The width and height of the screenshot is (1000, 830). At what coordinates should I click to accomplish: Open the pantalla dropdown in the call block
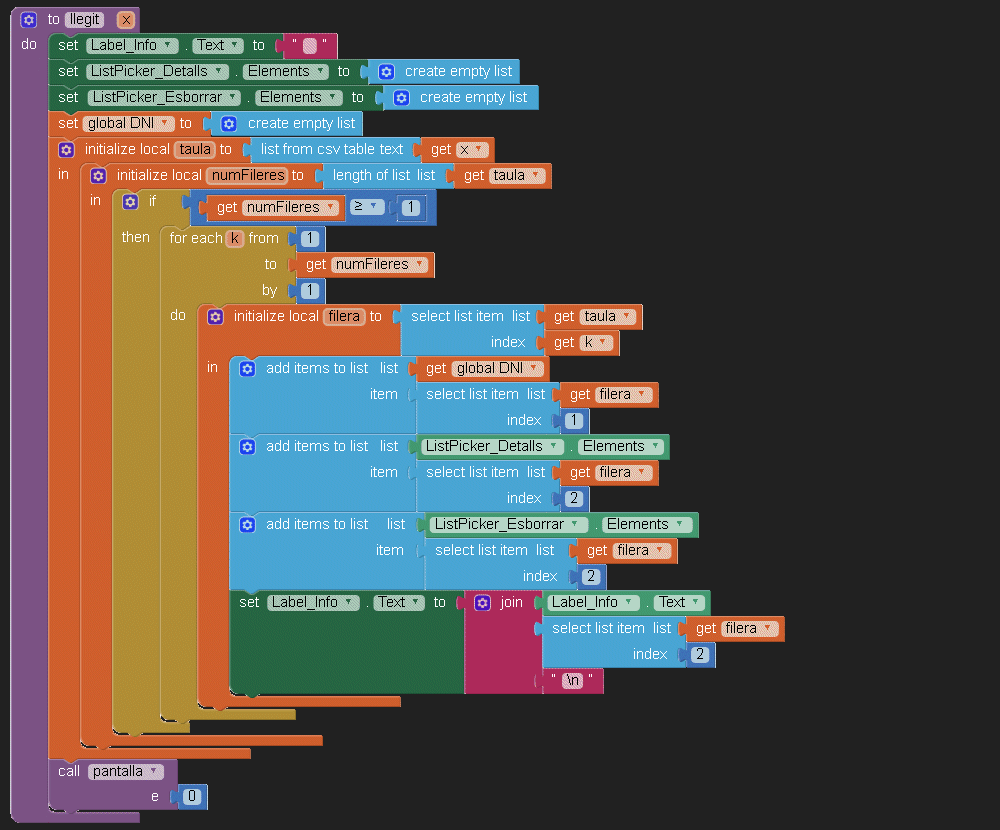125,771
